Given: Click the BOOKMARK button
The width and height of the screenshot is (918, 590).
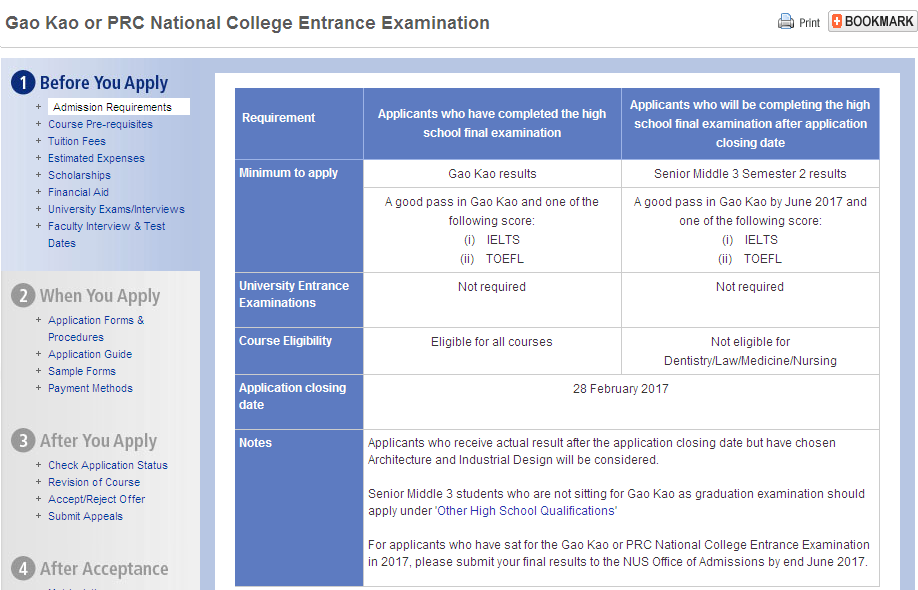Looking at the screenshot, I should pos(872,22).
